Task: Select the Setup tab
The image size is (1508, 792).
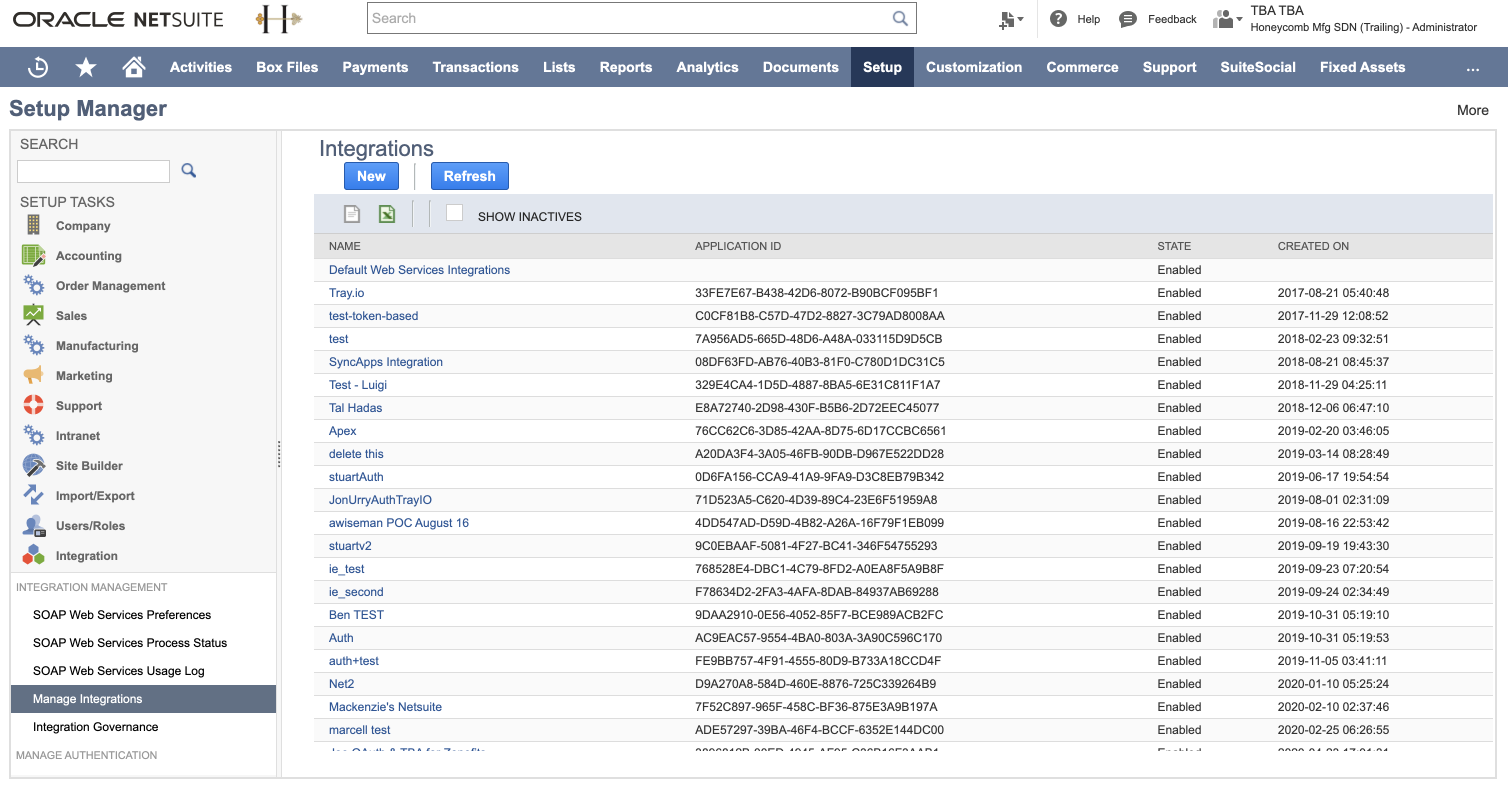Action: point(881,67)
